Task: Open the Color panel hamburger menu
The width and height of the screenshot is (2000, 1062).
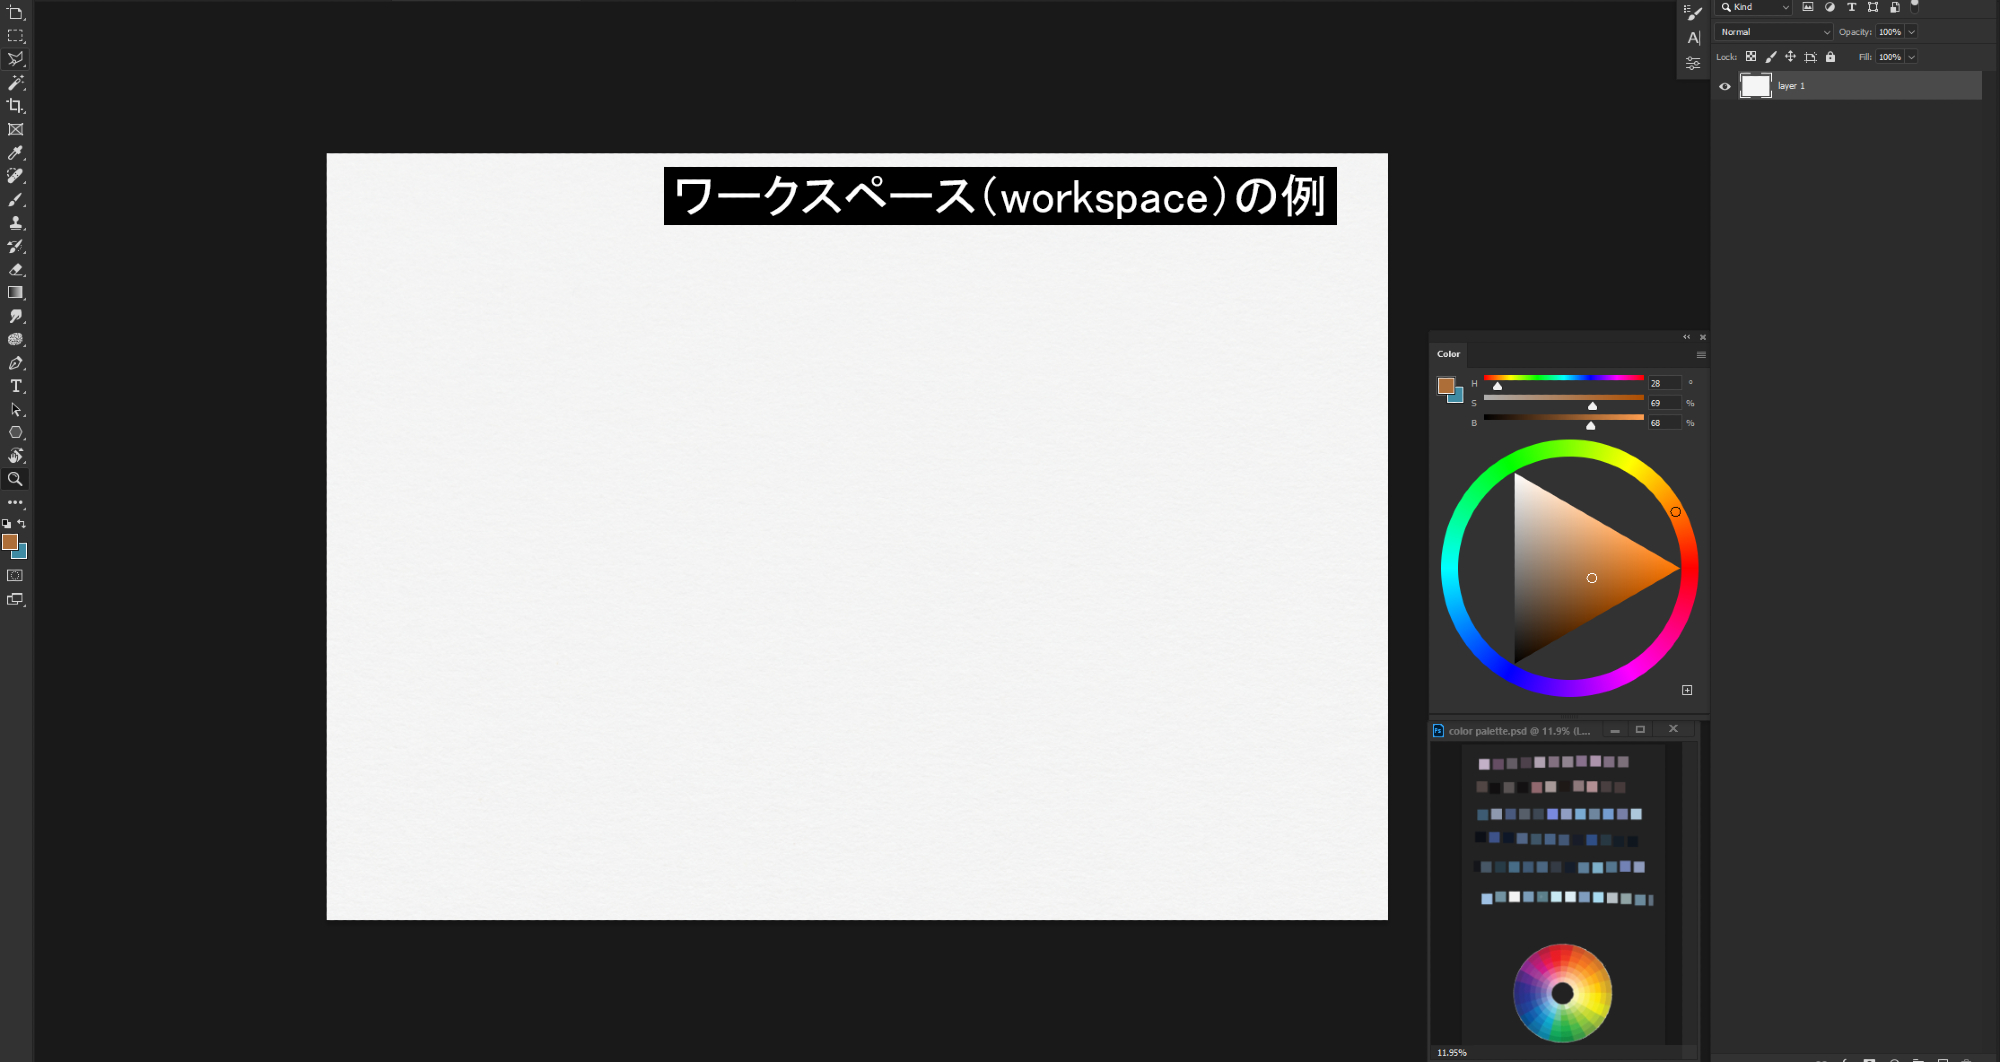Action: 1701,355
